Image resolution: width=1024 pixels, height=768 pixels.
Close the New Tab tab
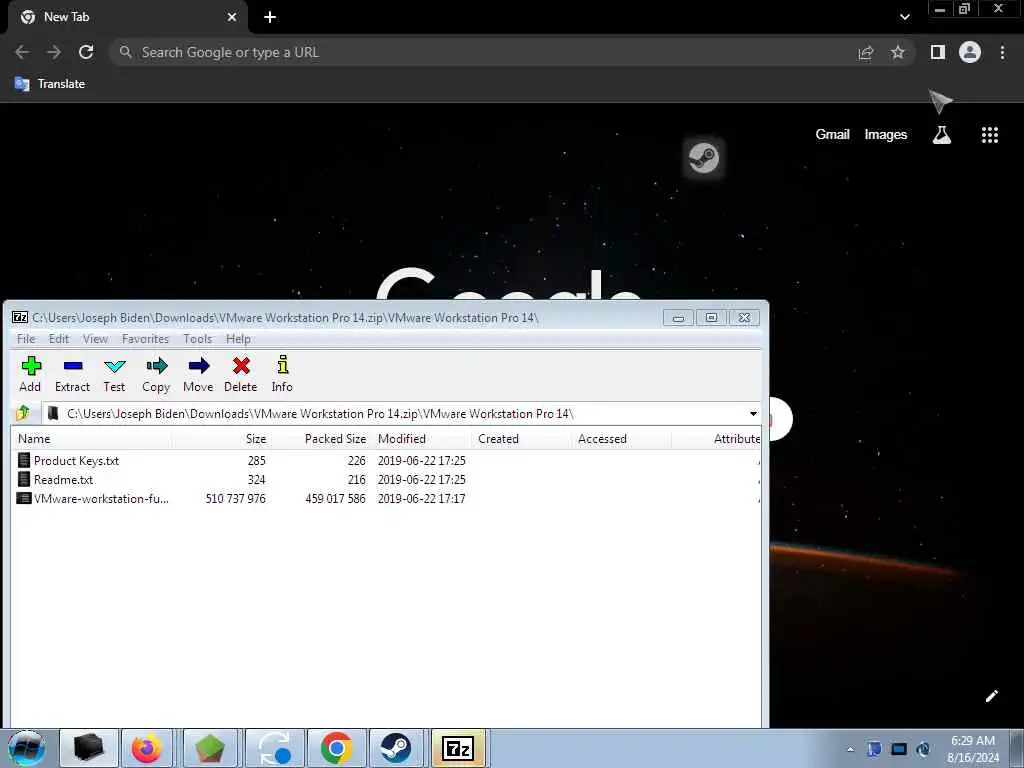pyautogui.click(x=232, y=17)
